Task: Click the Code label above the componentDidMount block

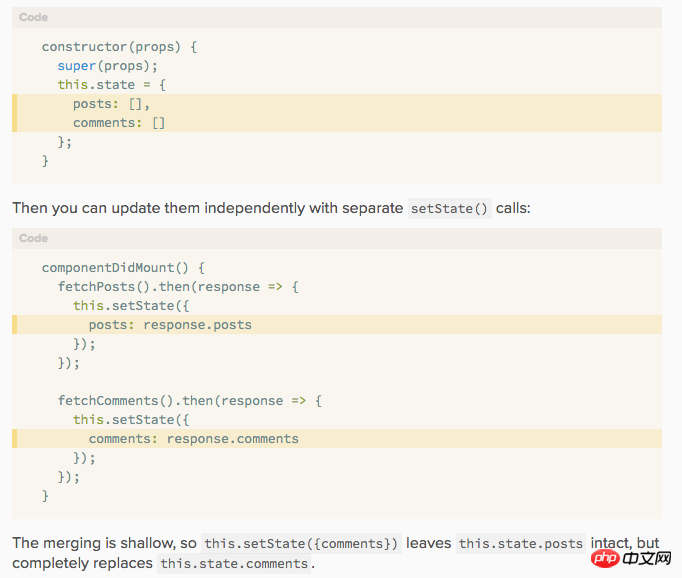Action: (x=33, y=238)
